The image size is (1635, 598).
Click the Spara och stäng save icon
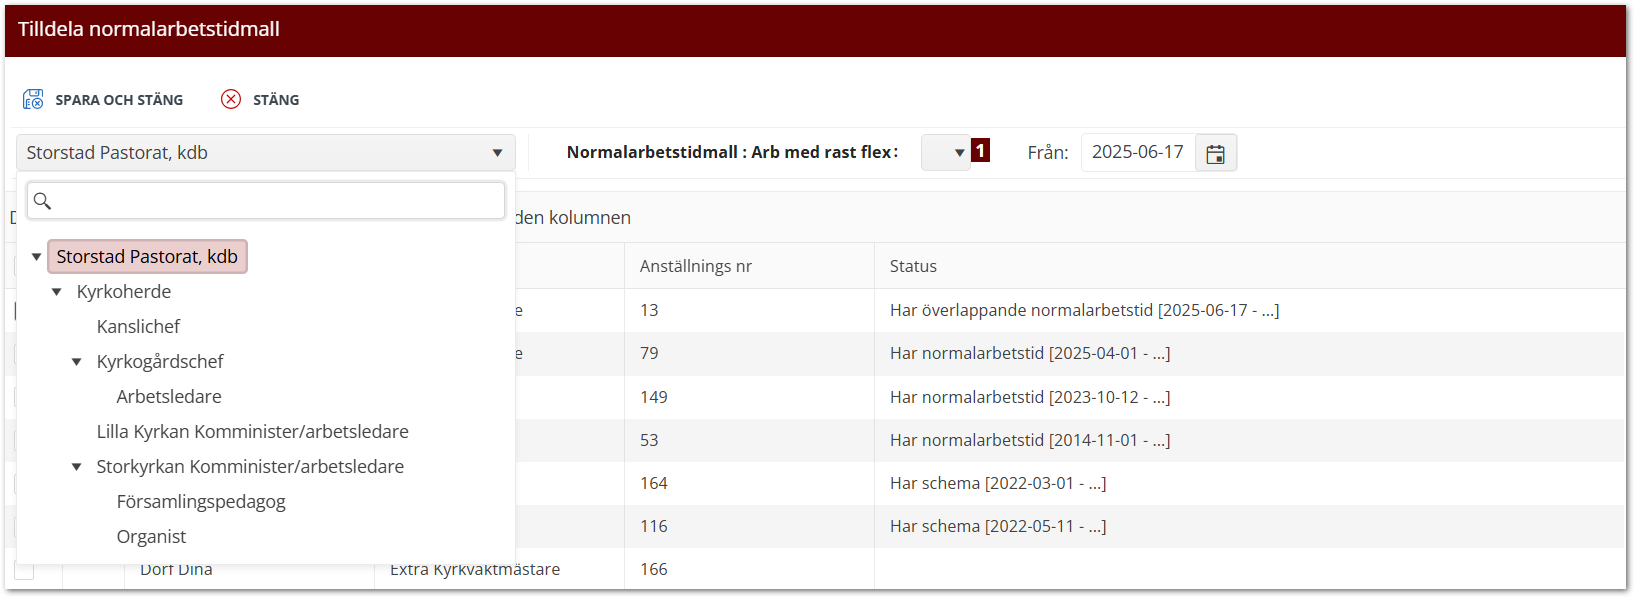[x=33, y=99]
